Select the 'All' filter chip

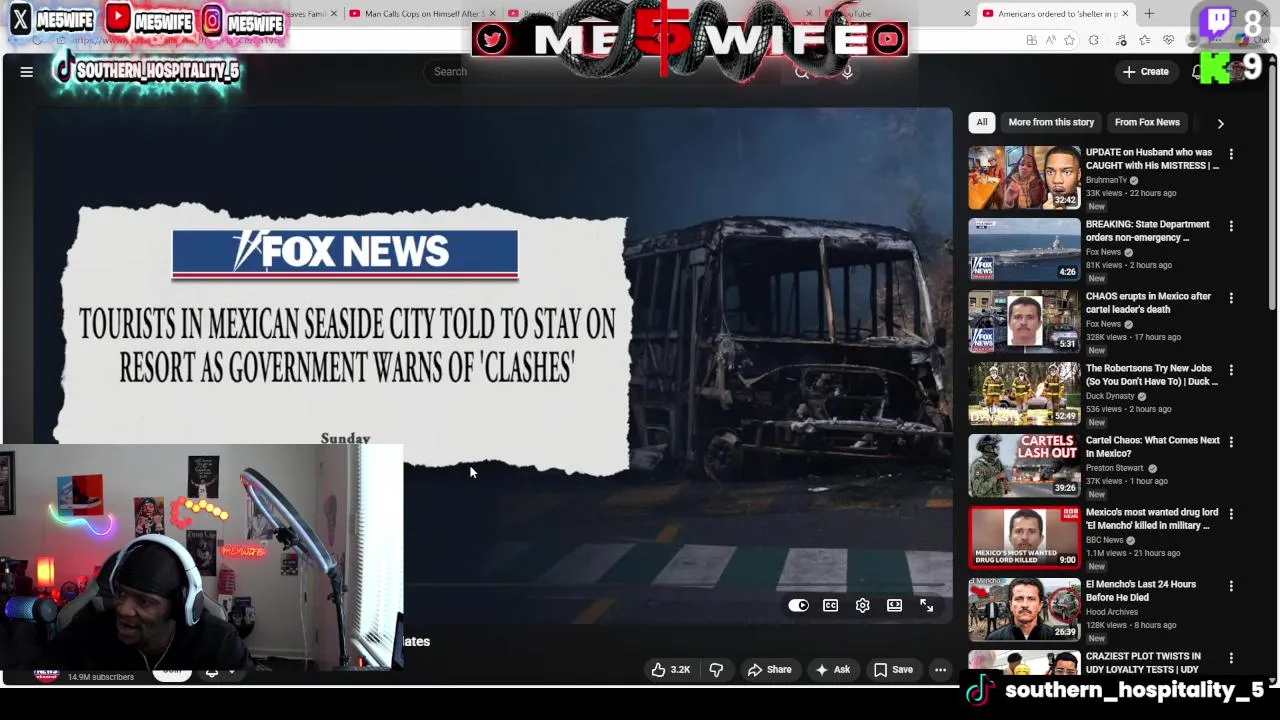click(x=982, y=122)
